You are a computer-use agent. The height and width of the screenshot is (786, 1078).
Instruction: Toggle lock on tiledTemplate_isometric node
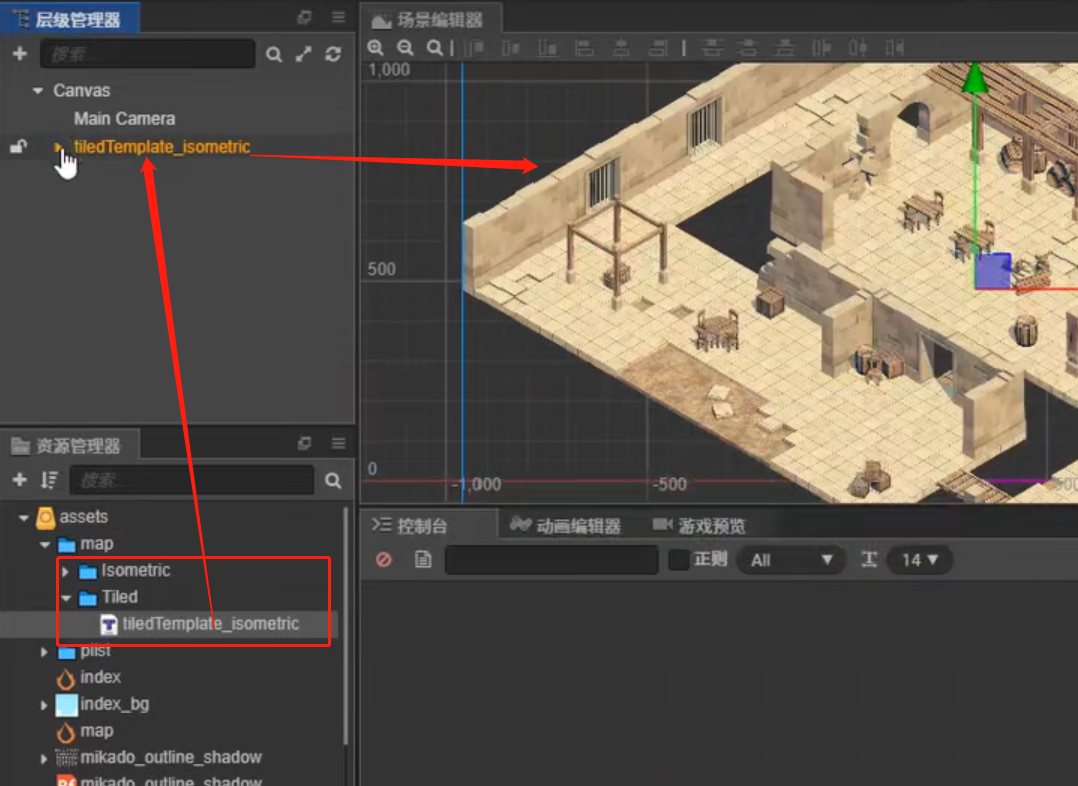[19, 146]
